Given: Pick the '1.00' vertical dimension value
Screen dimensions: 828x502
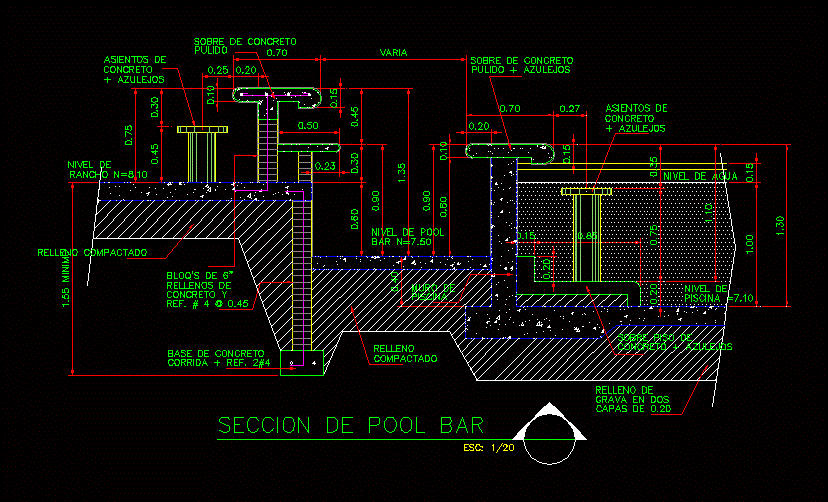Looking at the screenshot, I should (x=749, y=244).
